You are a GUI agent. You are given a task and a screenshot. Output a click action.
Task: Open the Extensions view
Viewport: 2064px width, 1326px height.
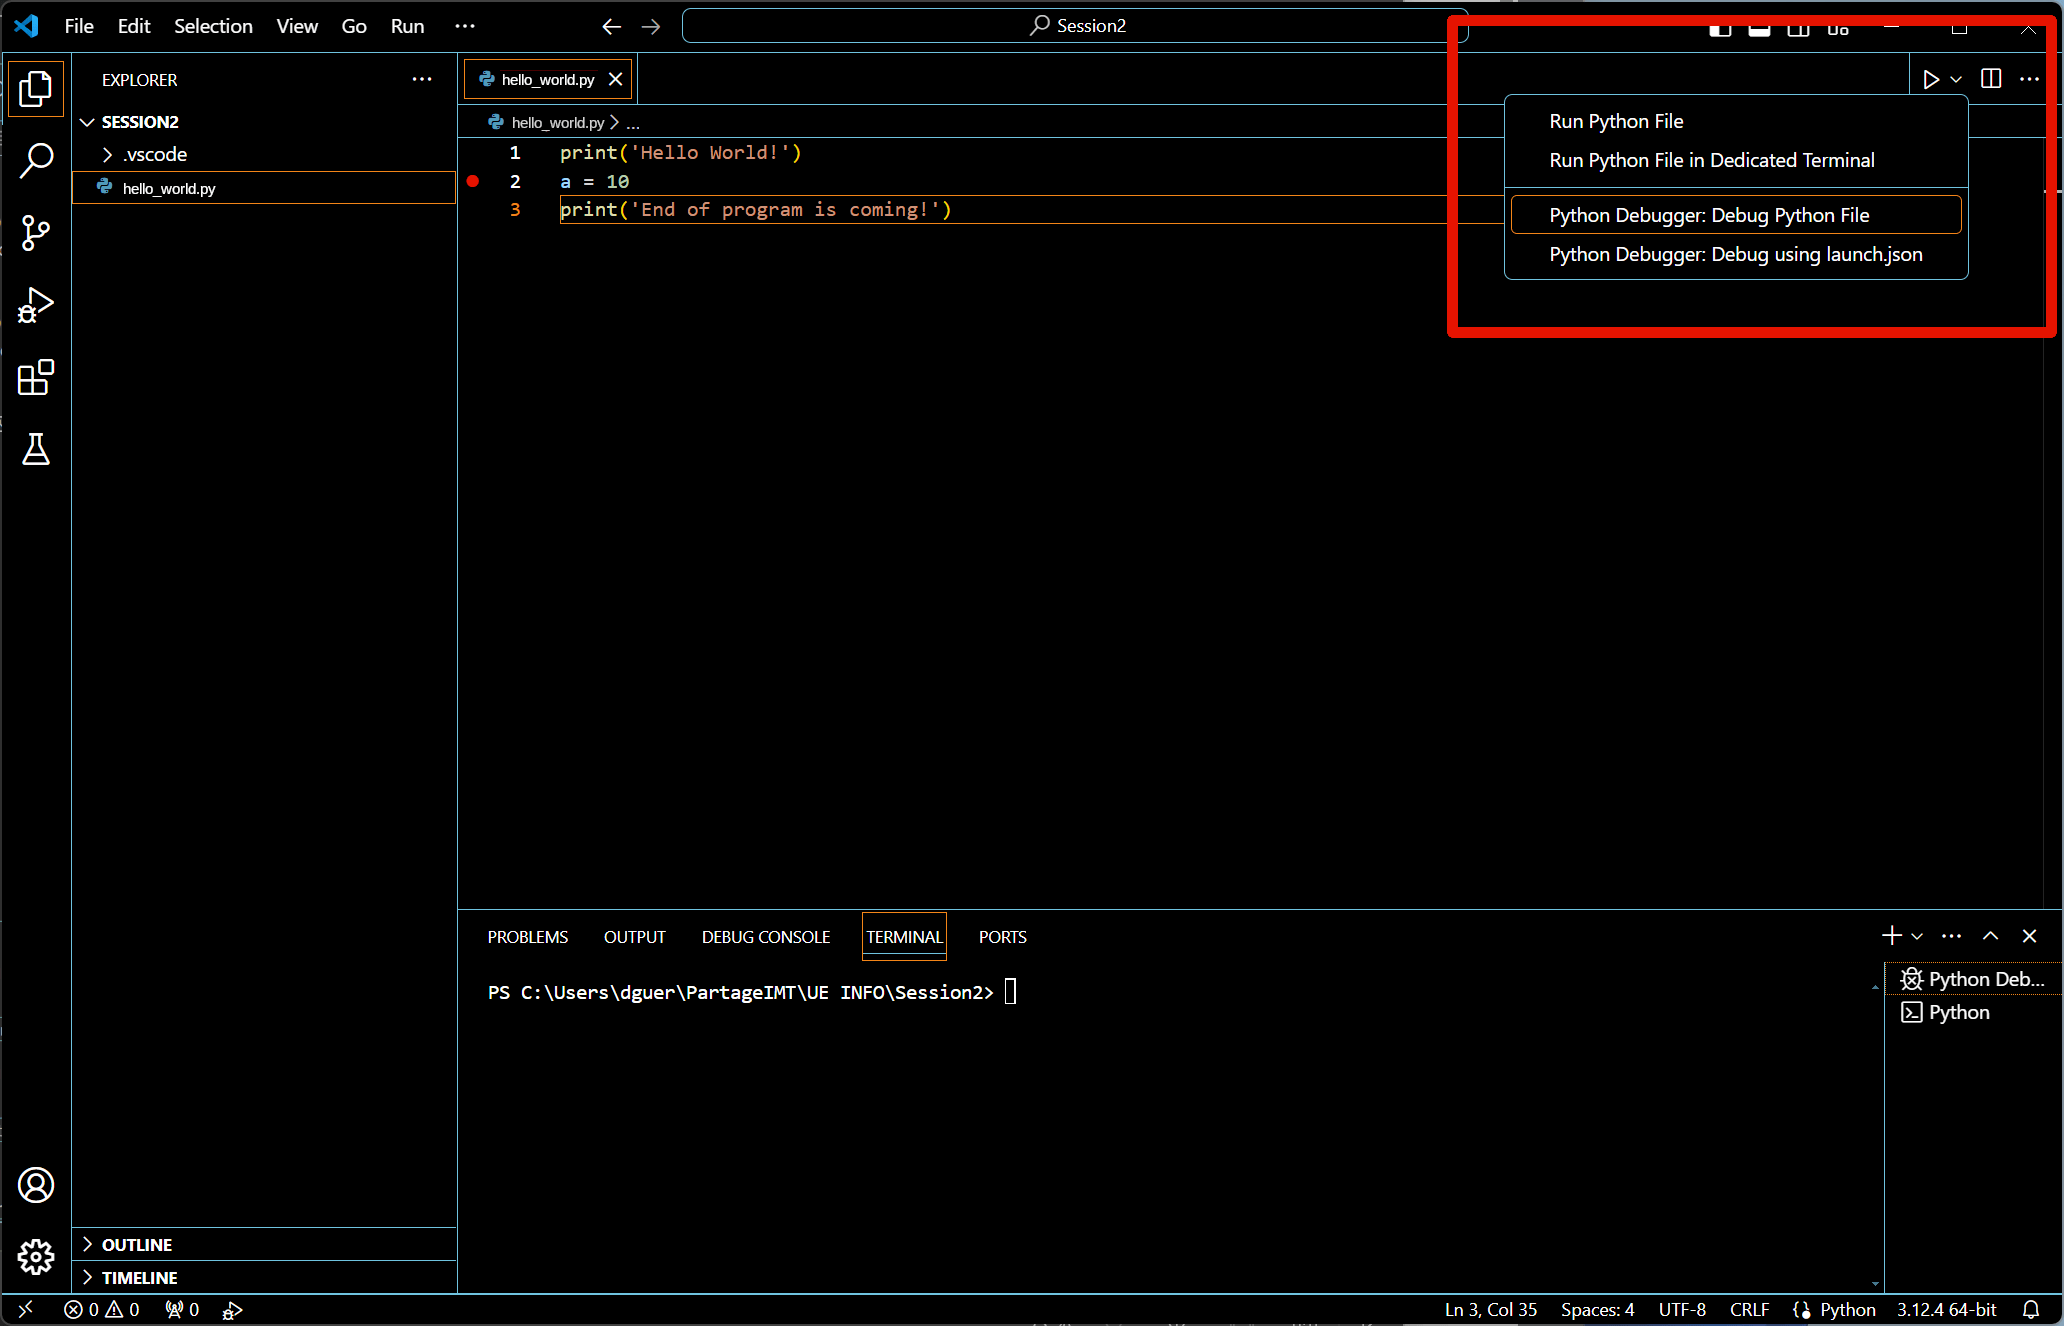36,378
